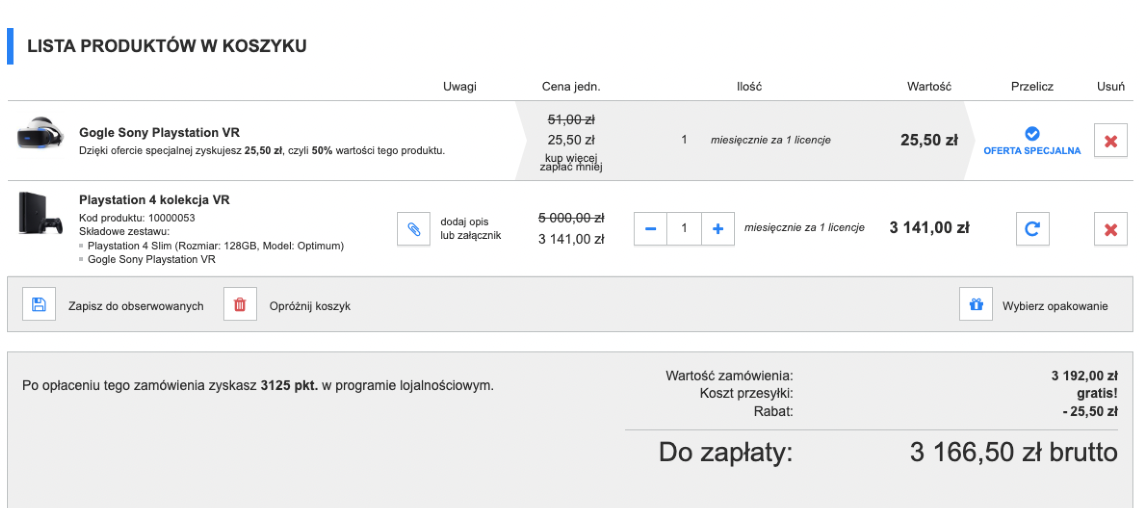Click order value 3 192,00 zł
This screenshot has height=508, width=1140.
coord(1084,376)
